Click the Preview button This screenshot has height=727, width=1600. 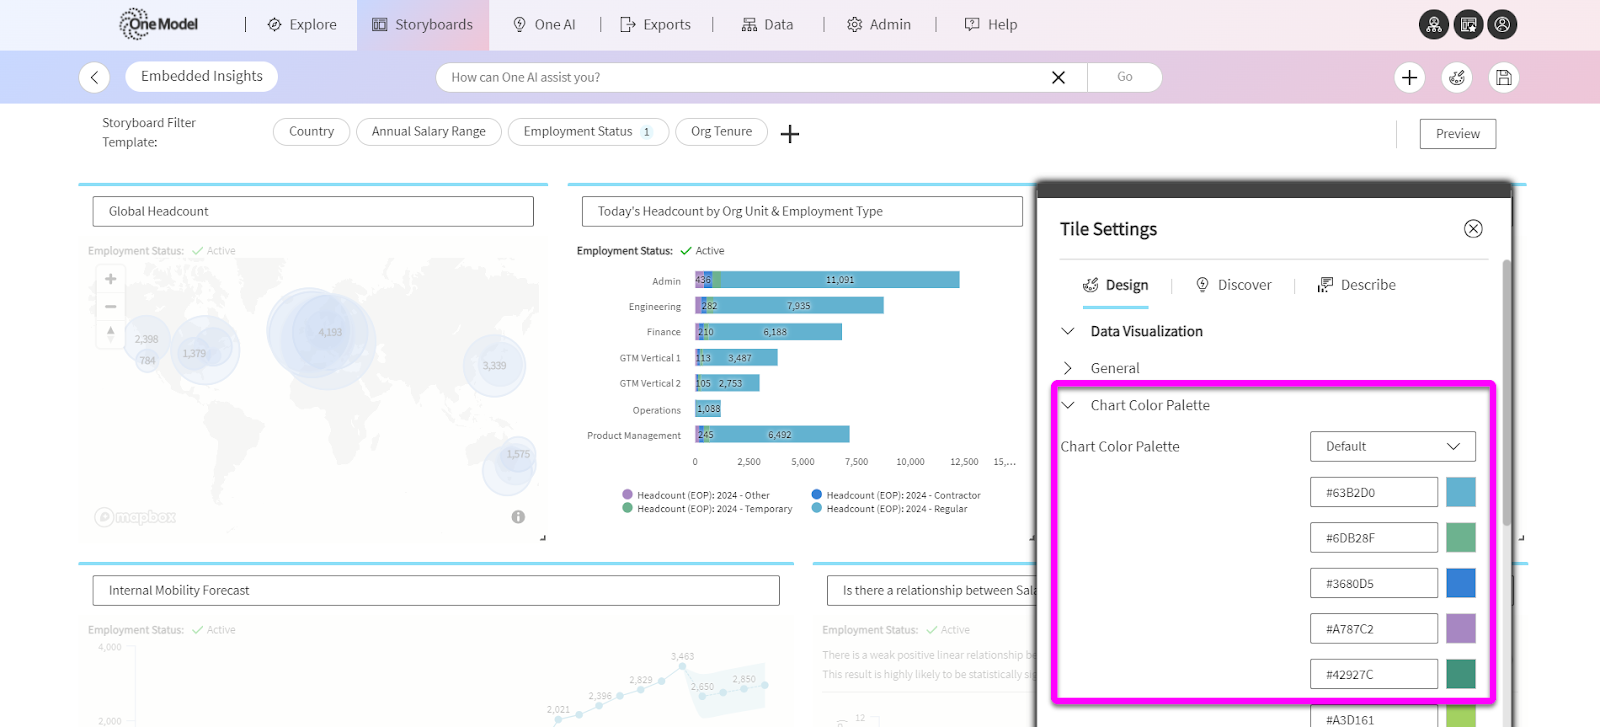[x=1457, y=134]
